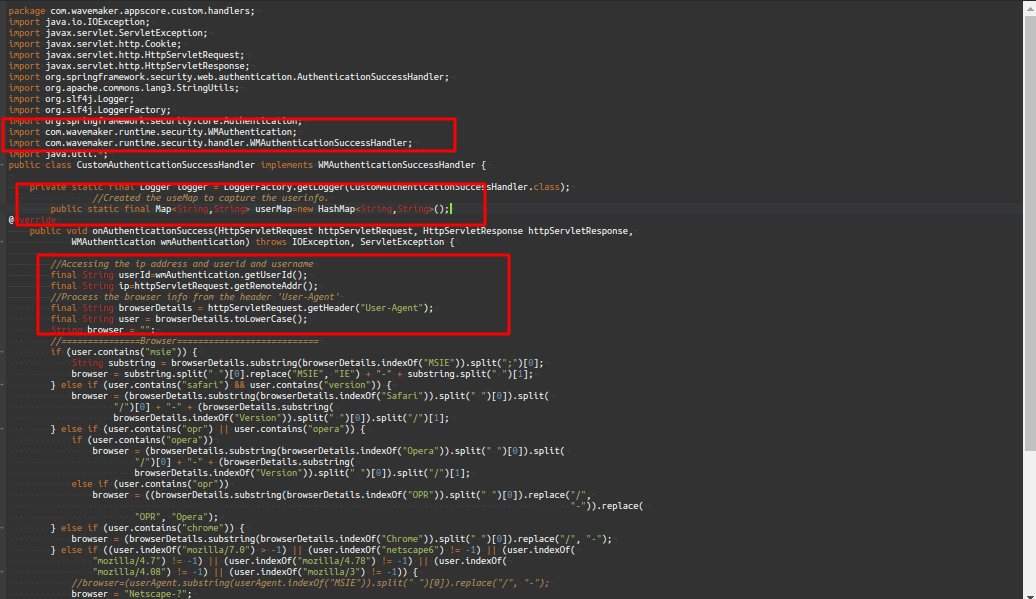Click the userMap HashMap declaration line

pyautogui.click(x=250, y=209)
